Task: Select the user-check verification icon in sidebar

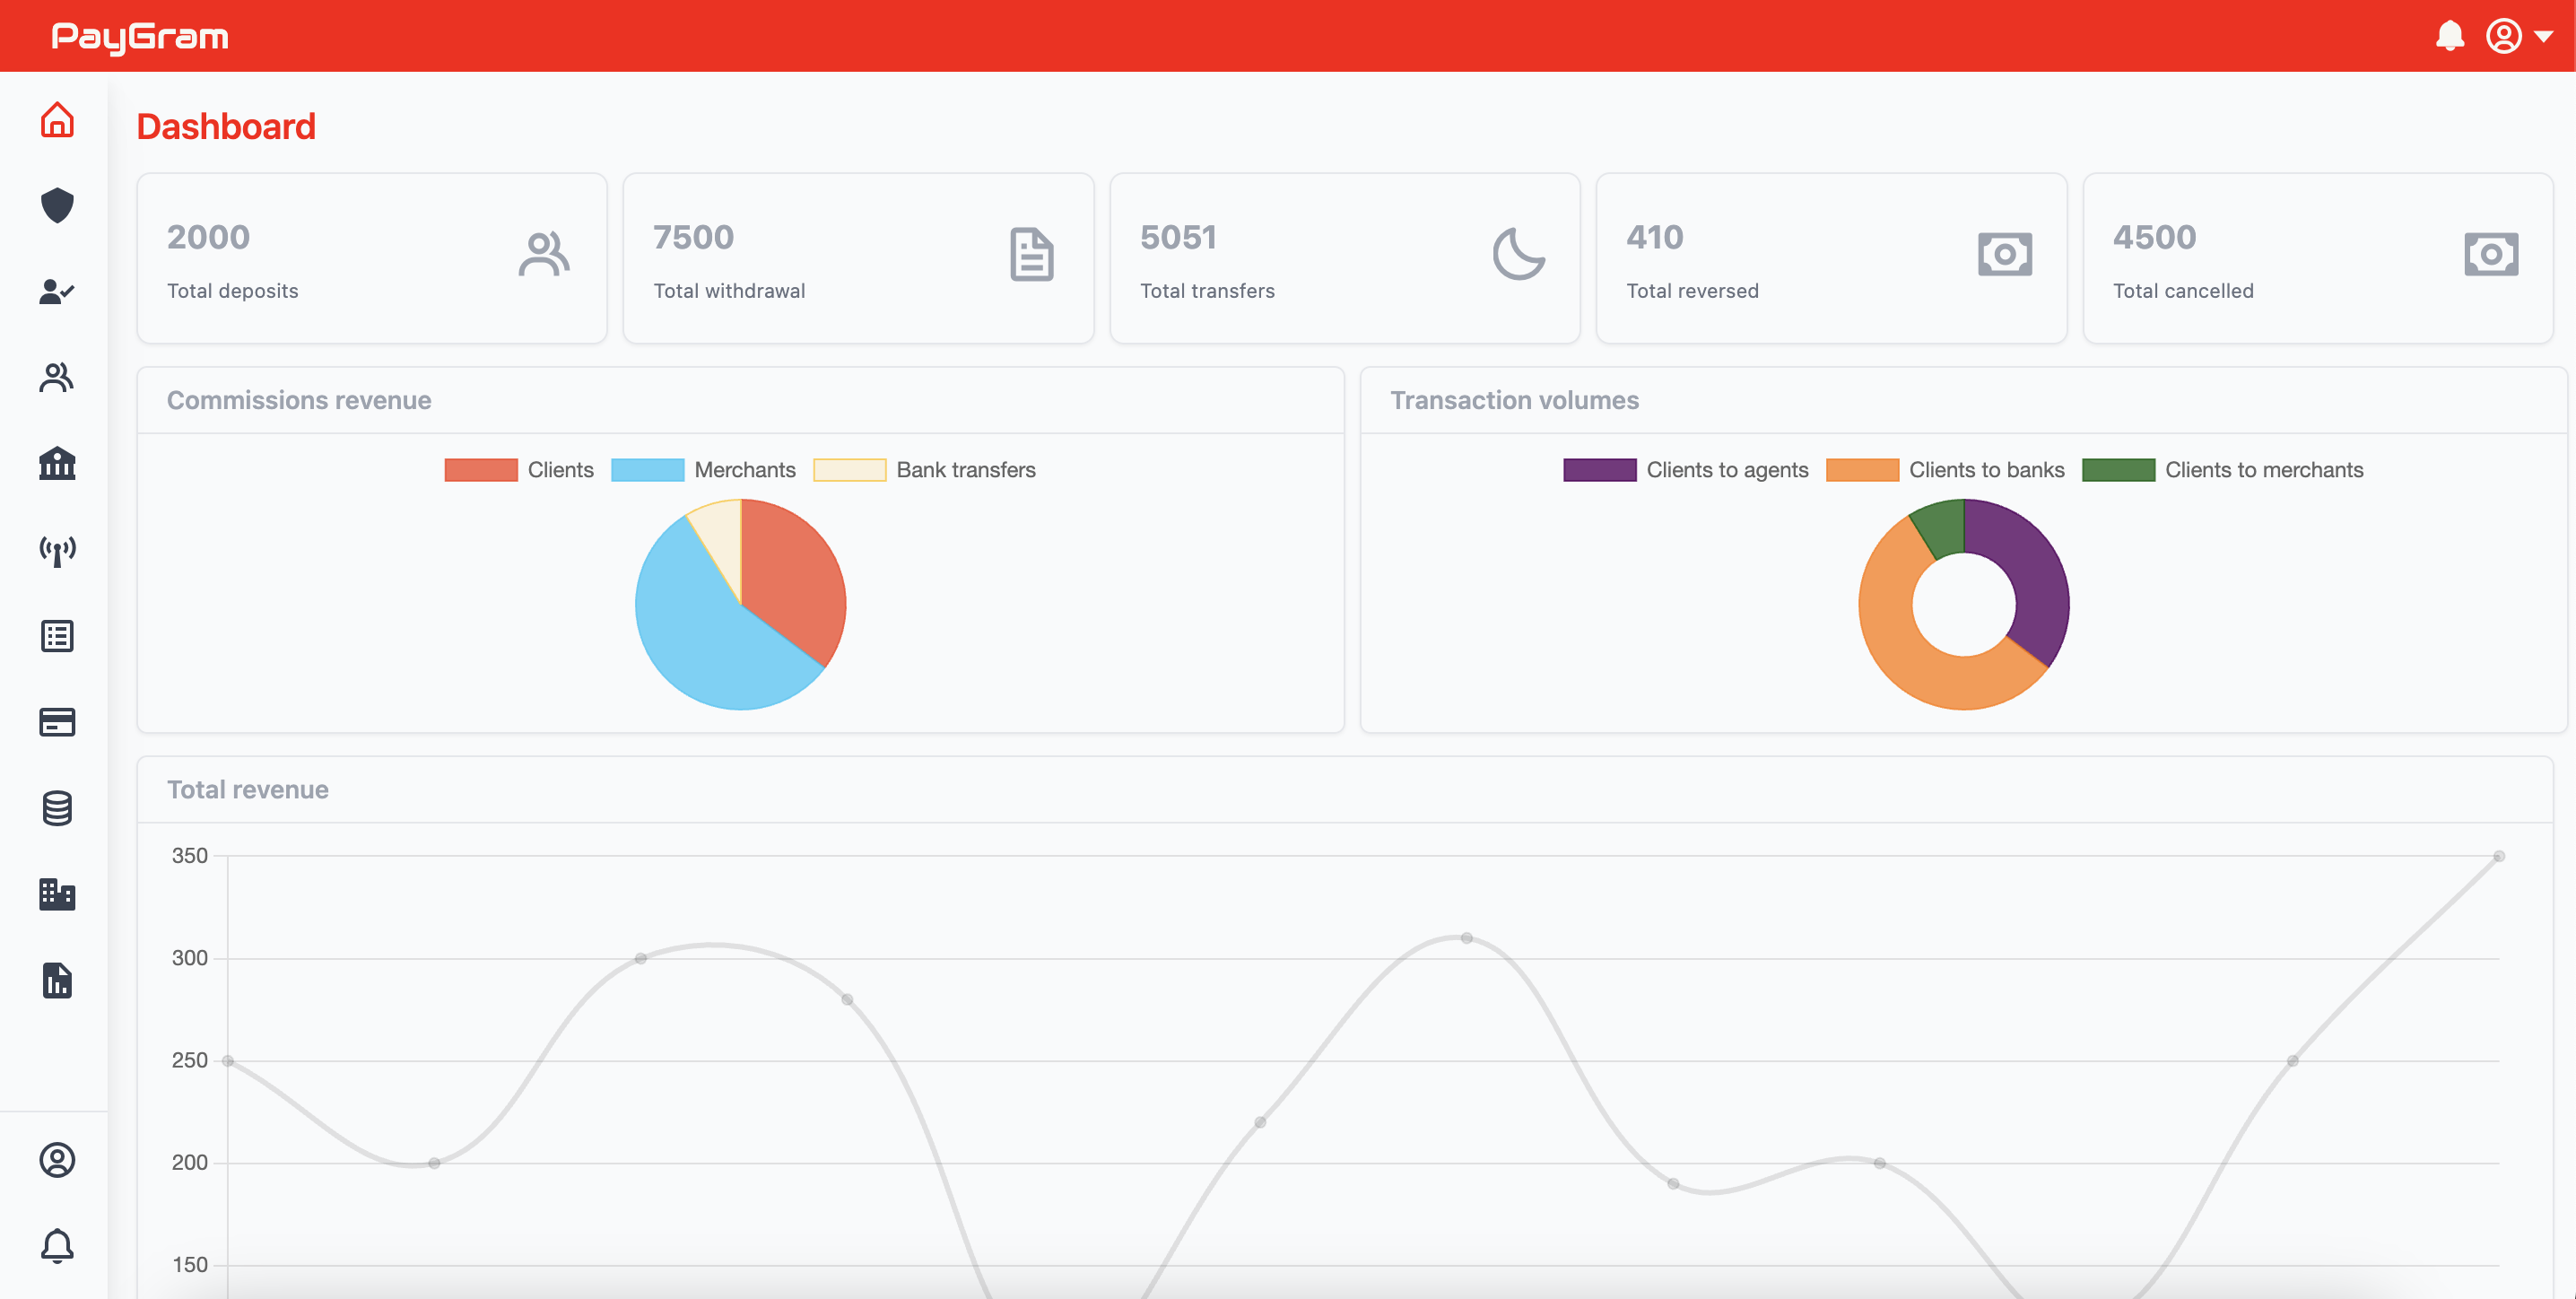Action: click(x=57, y=292)
